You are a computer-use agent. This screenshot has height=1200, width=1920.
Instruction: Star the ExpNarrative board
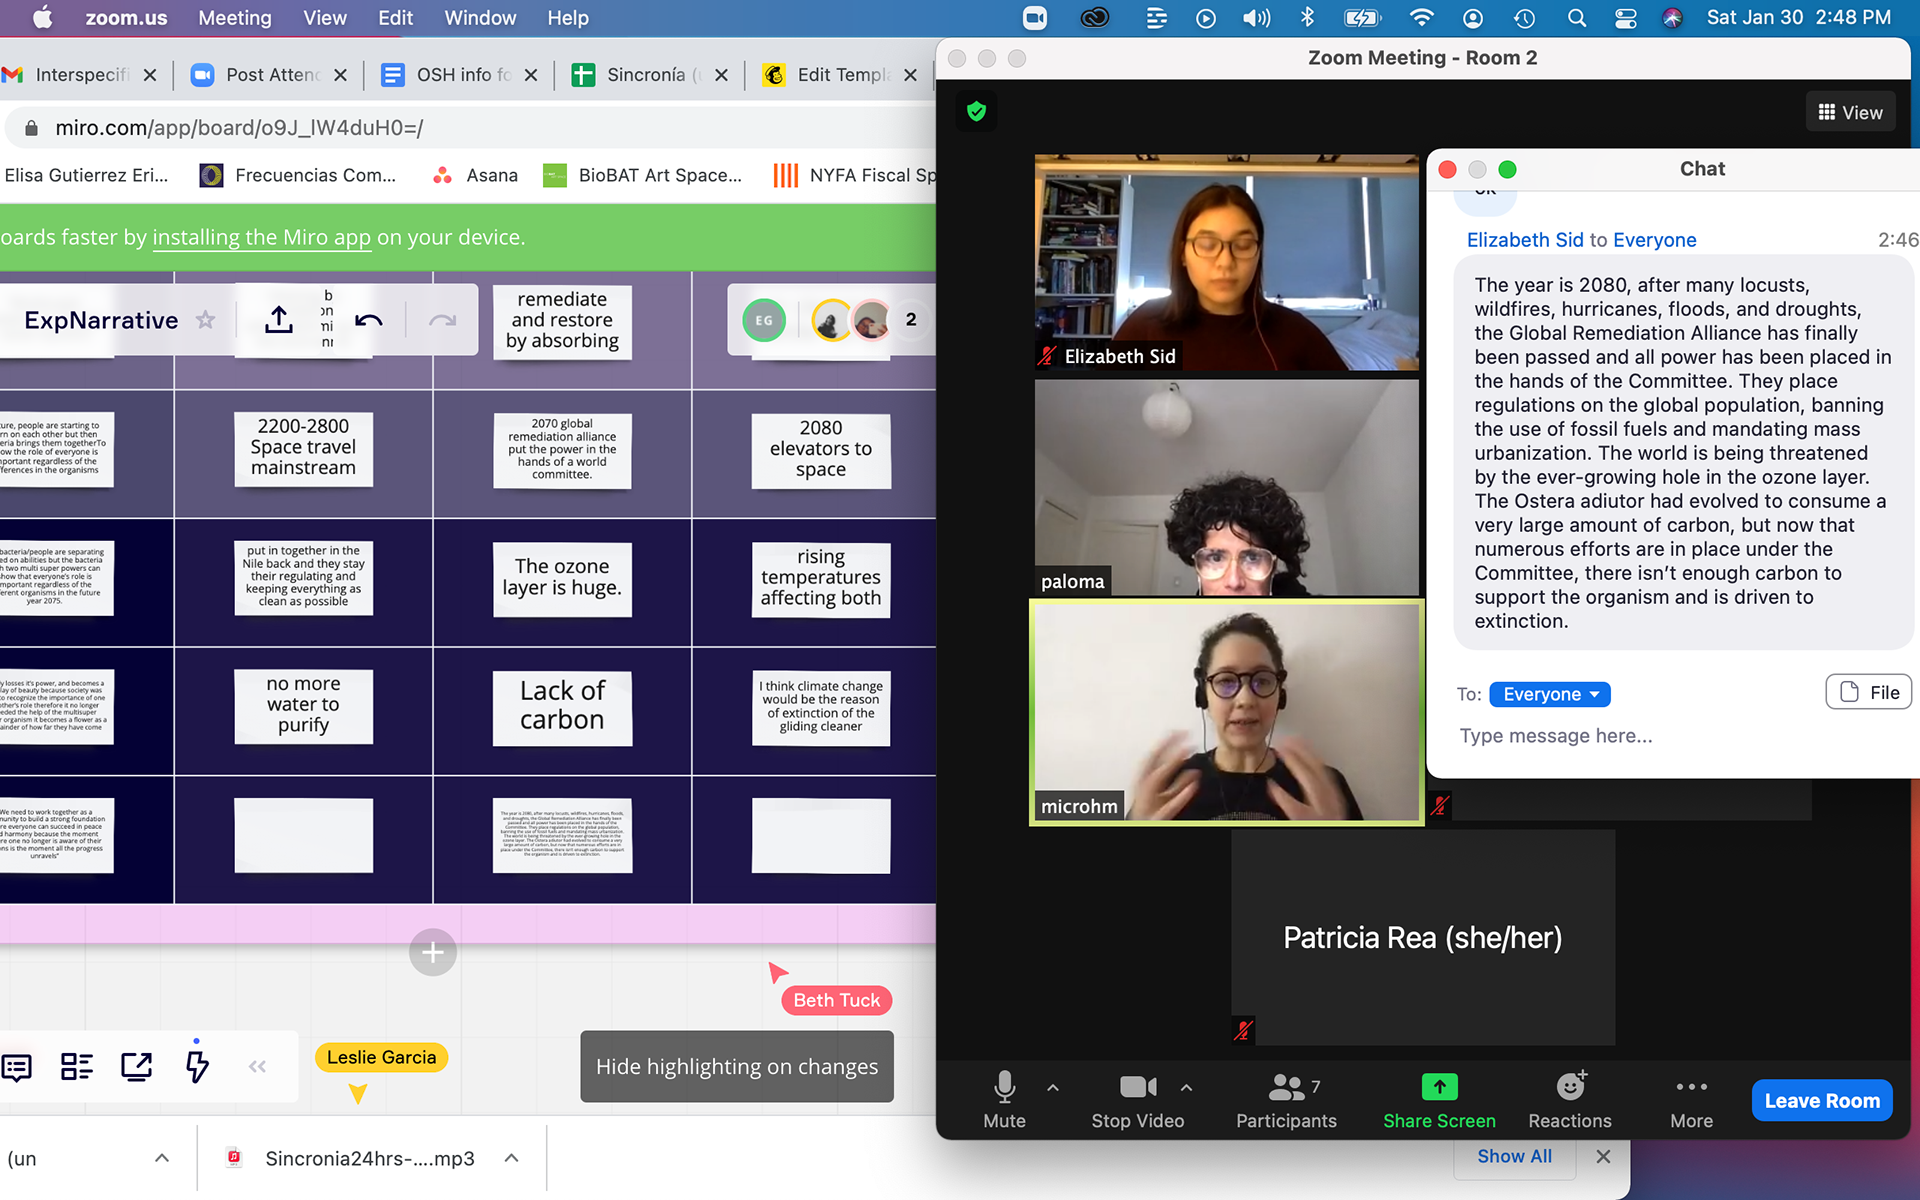click(205, 320)
